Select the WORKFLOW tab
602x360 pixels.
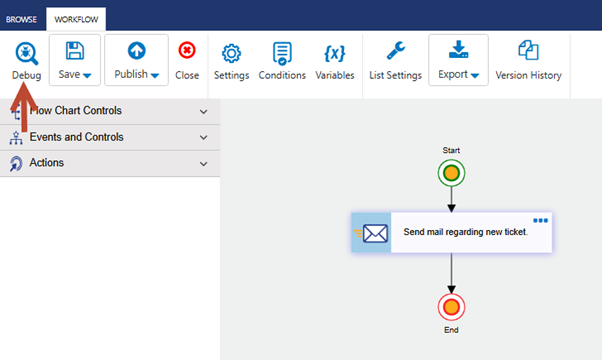coord(76,19)
